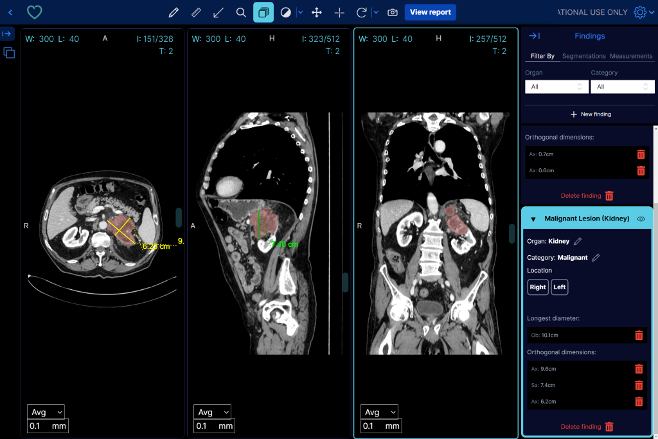The image size is (658, 439).
Task: Select the arrow measurement tool
Action: [x=218, y=12]
